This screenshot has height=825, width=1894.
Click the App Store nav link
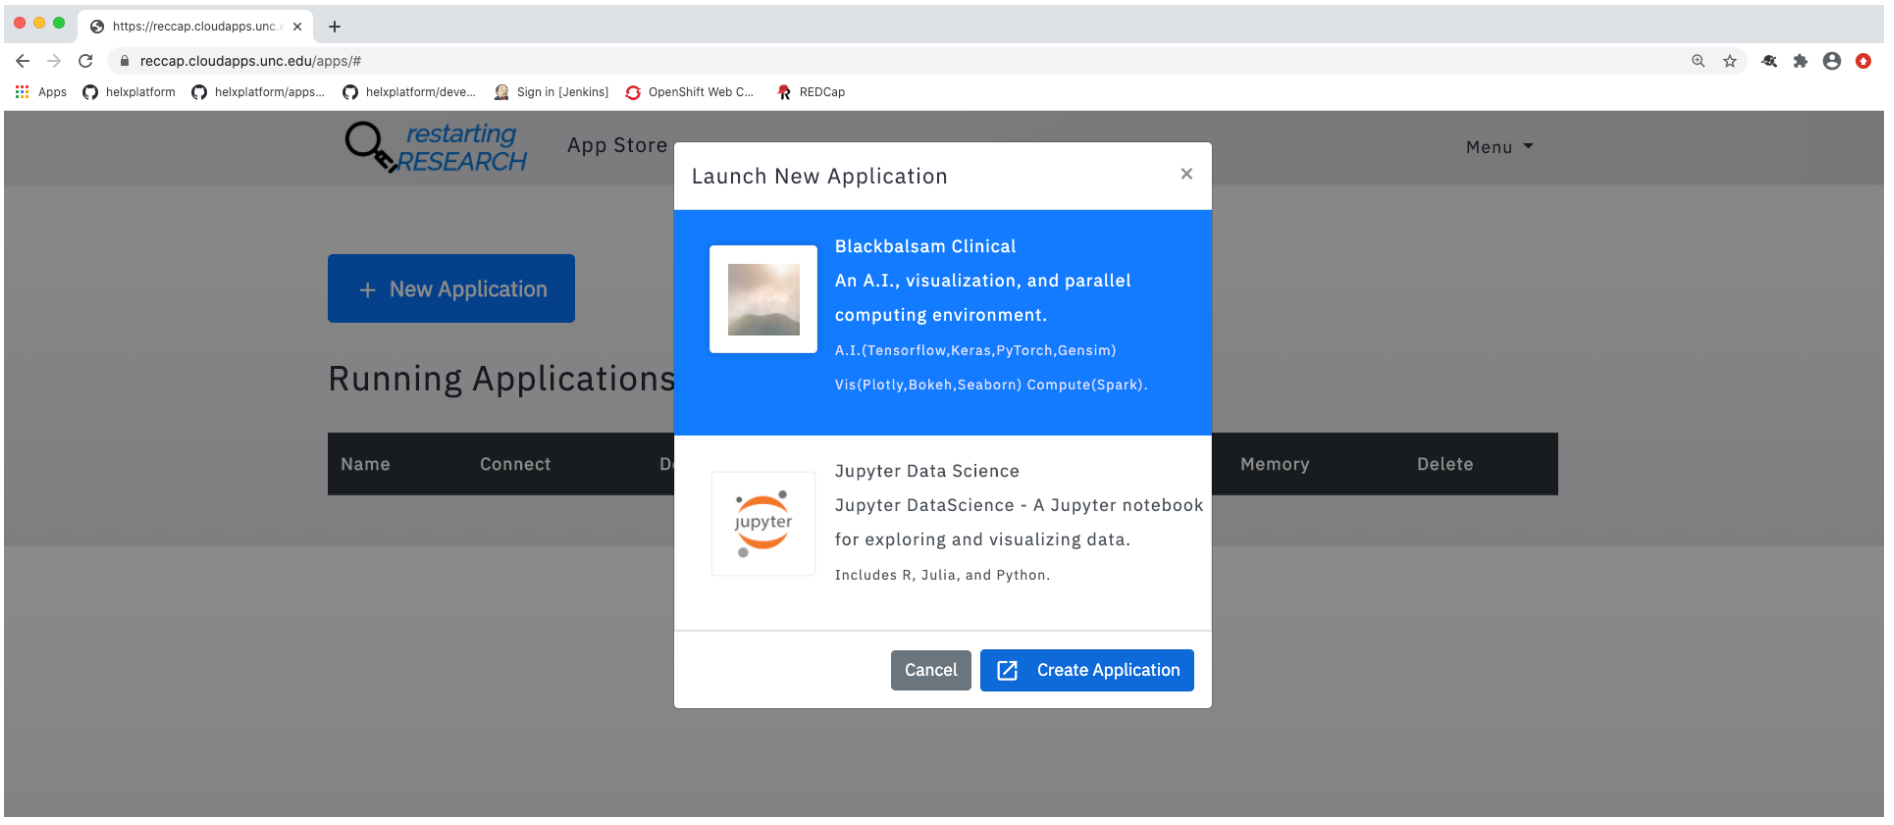point(617,145)
